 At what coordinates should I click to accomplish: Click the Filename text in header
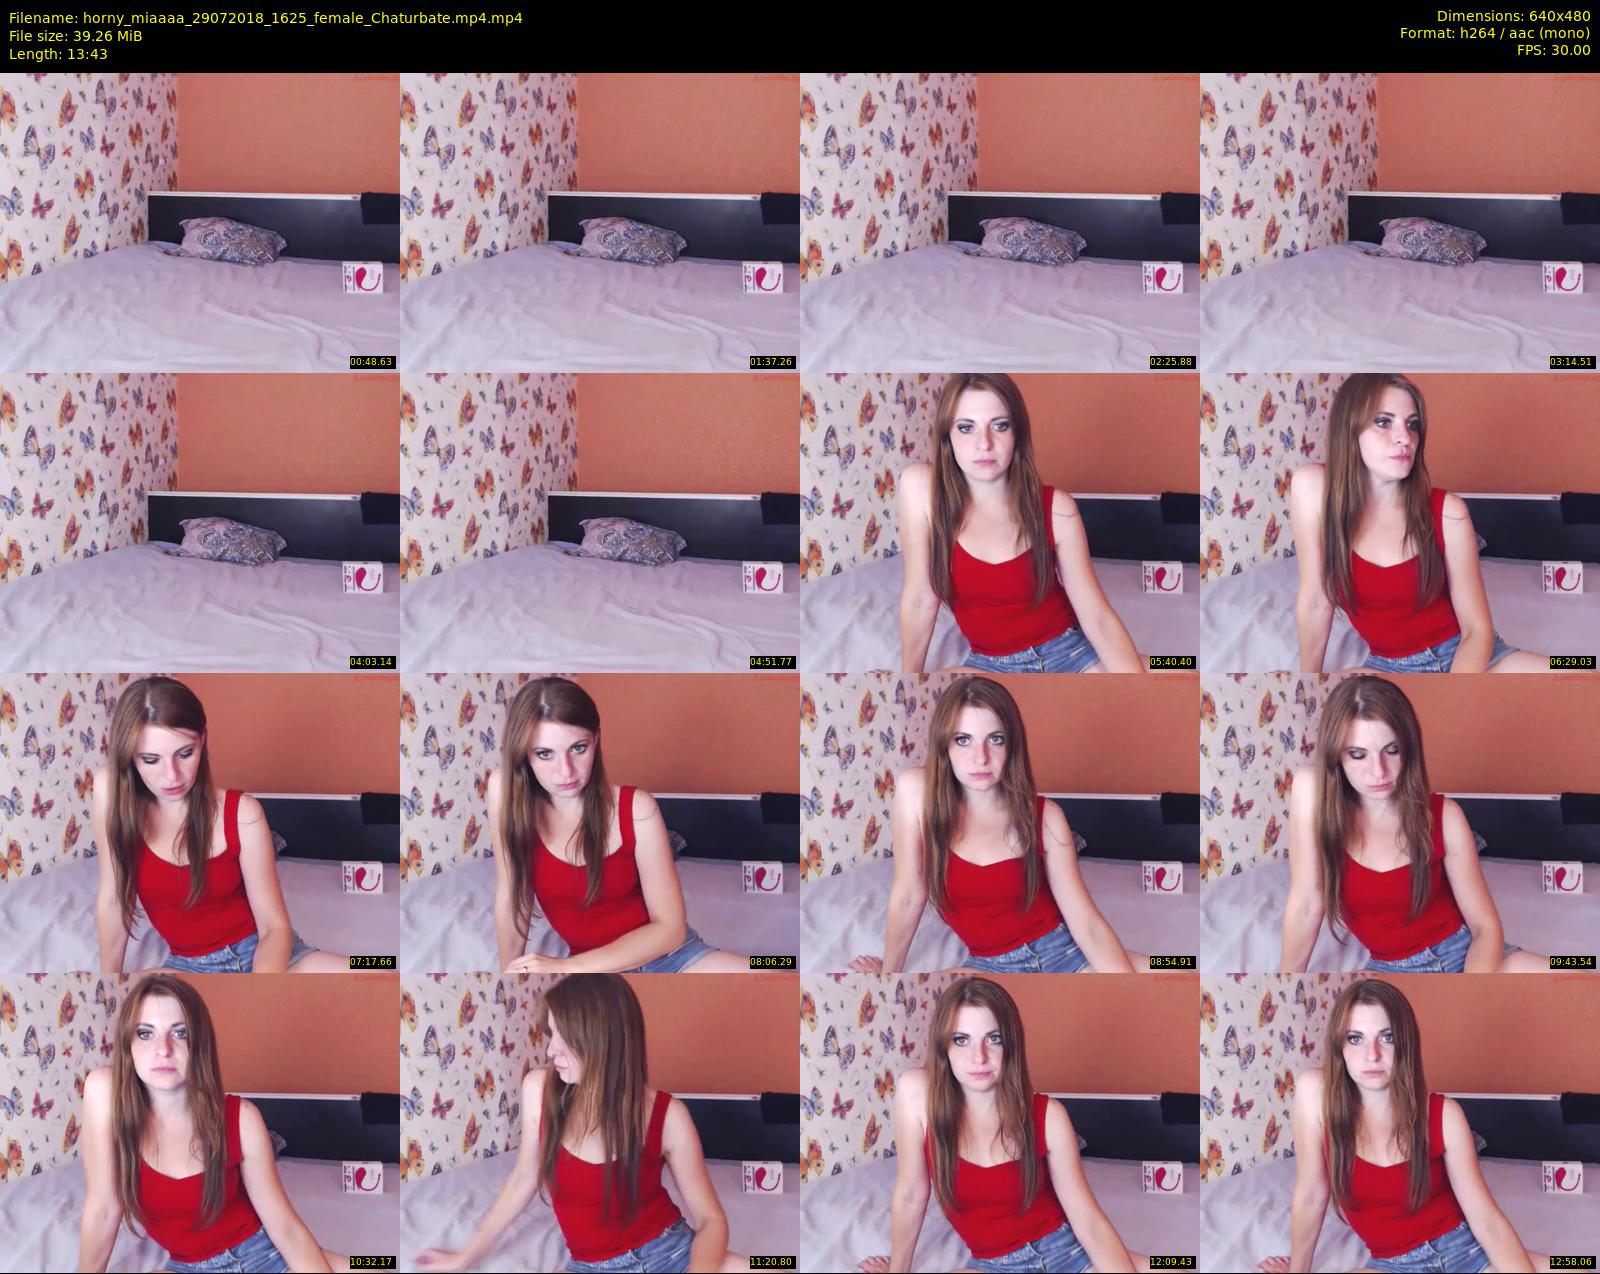(x=265, y=18)
